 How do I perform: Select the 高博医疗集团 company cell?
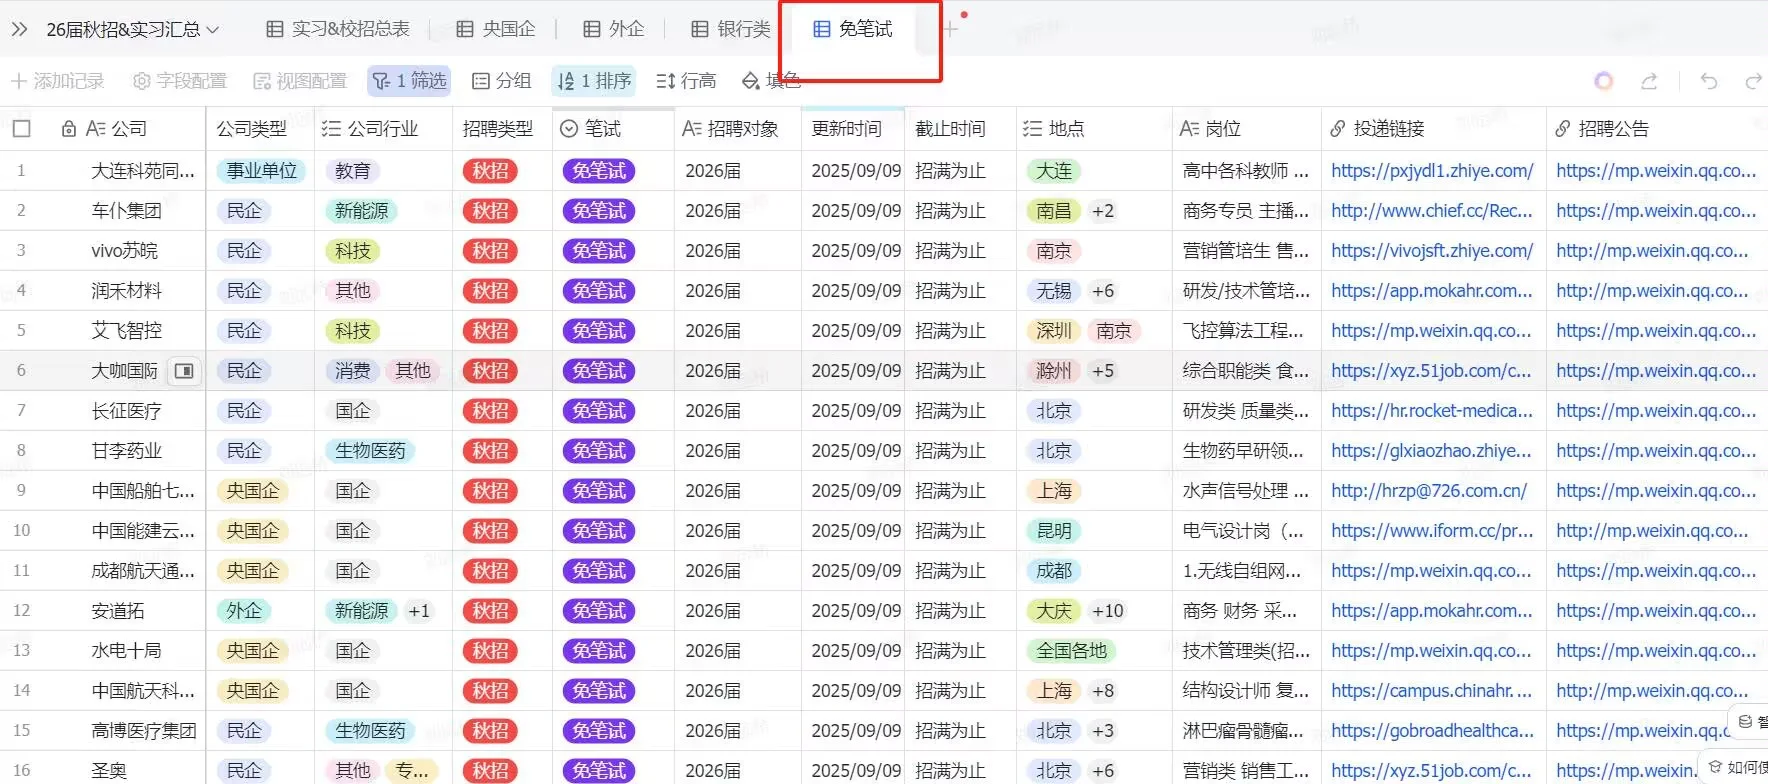(144, 731)
